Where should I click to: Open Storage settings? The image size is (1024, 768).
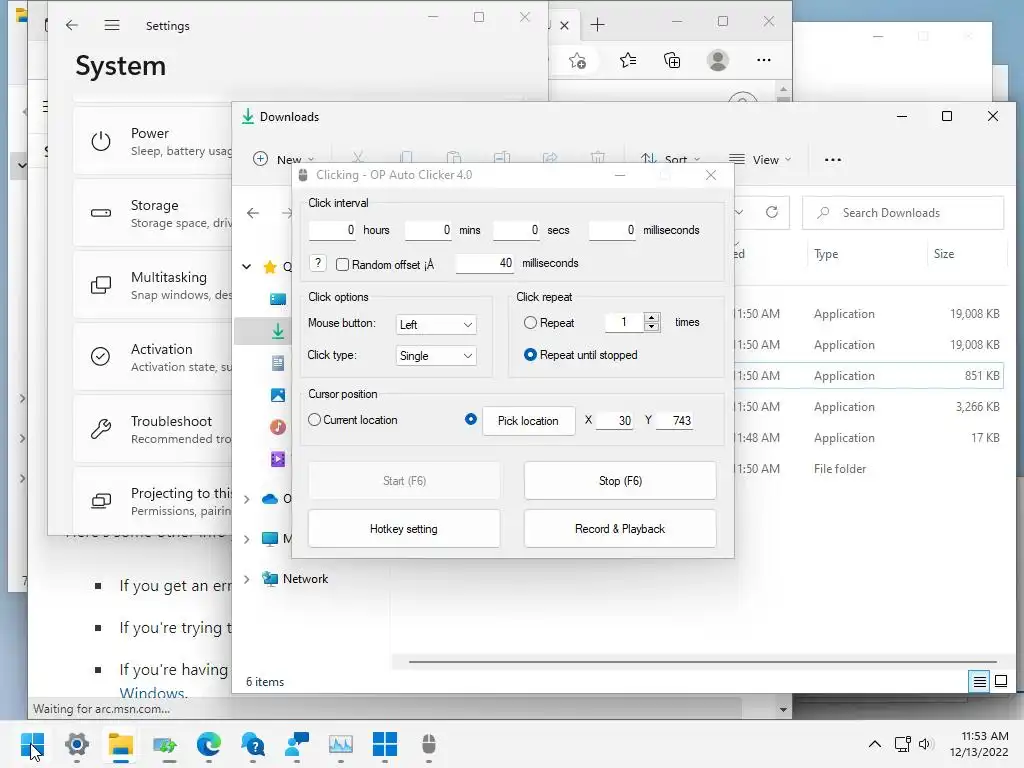point(153,213)
